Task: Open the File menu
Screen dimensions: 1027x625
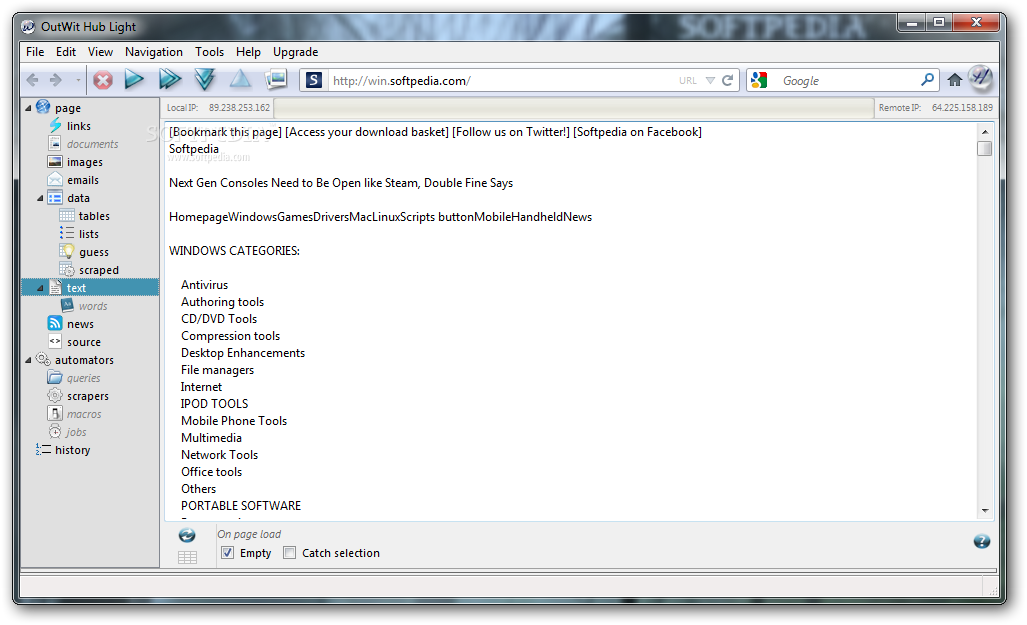Action: point(35,52)
